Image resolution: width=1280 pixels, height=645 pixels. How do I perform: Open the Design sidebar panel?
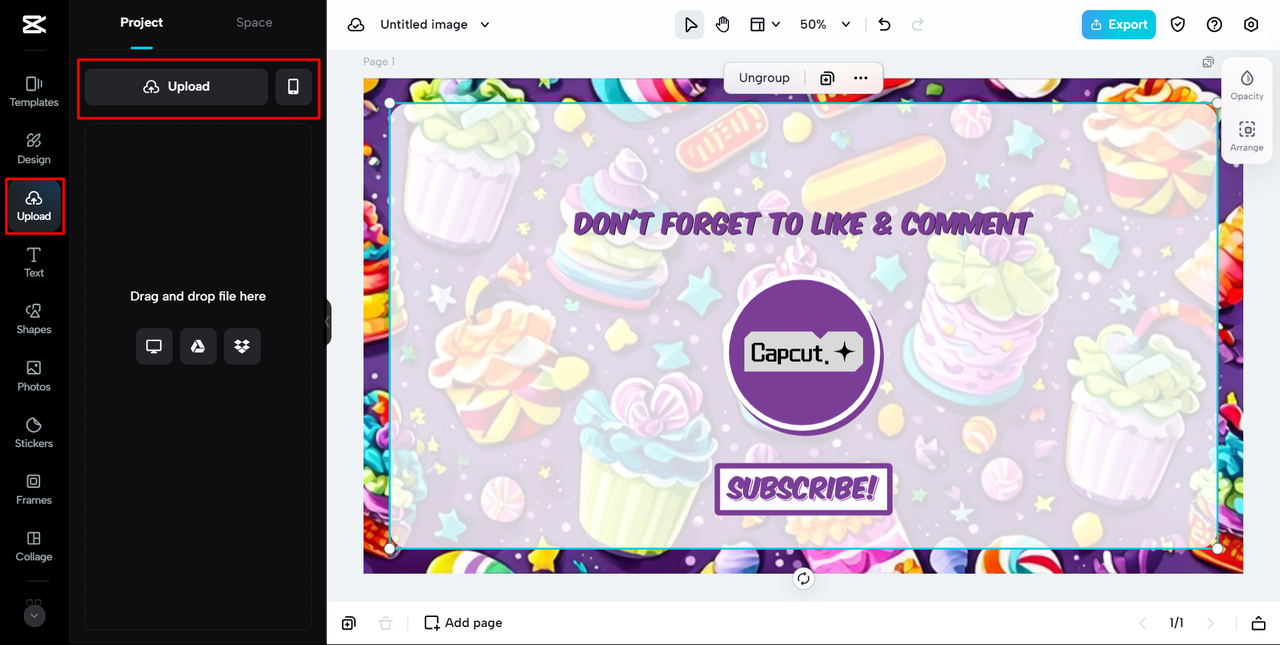pos(34,148)
